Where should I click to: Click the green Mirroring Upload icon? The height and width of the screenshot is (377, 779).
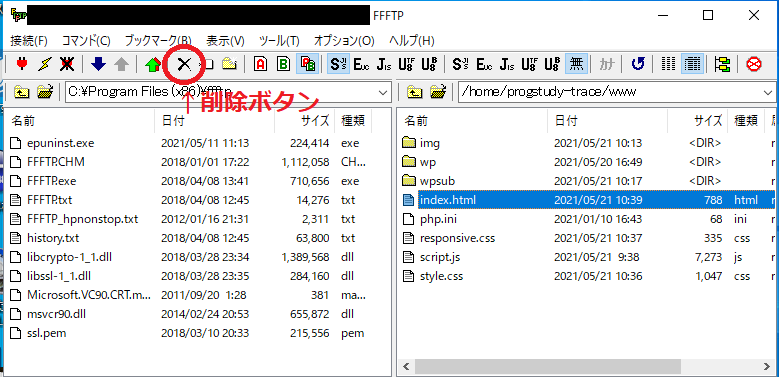point(154,64)
